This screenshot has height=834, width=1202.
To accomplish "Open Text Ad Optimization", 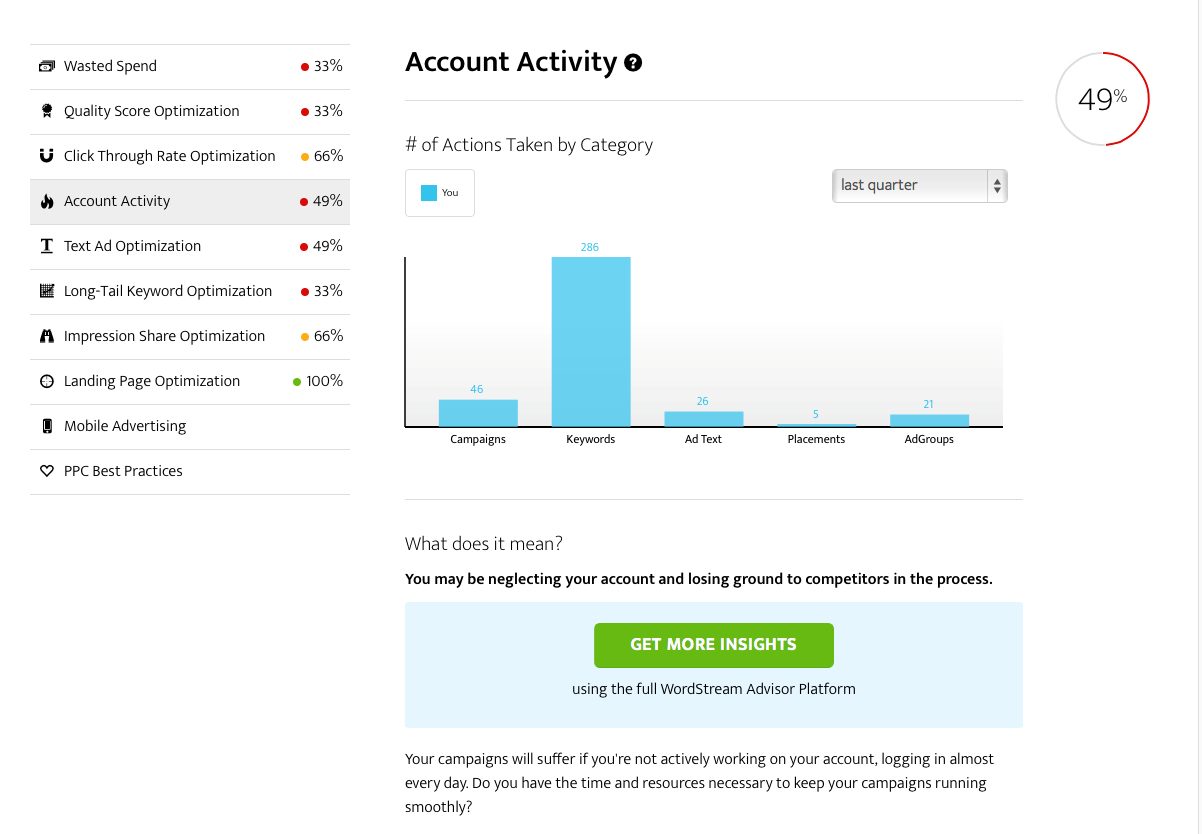I will [190, 246].
